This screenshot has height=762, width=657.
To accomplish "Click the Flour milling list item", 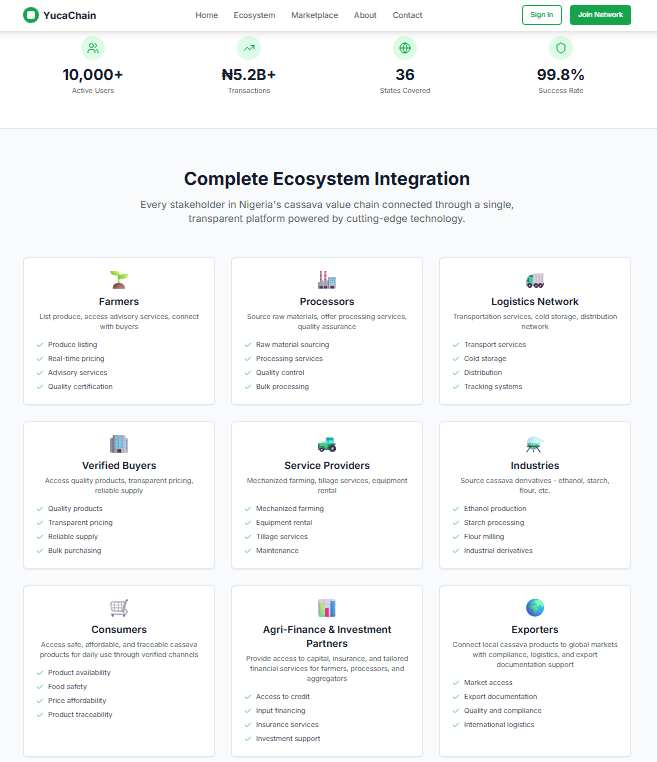I will (484, 537).
